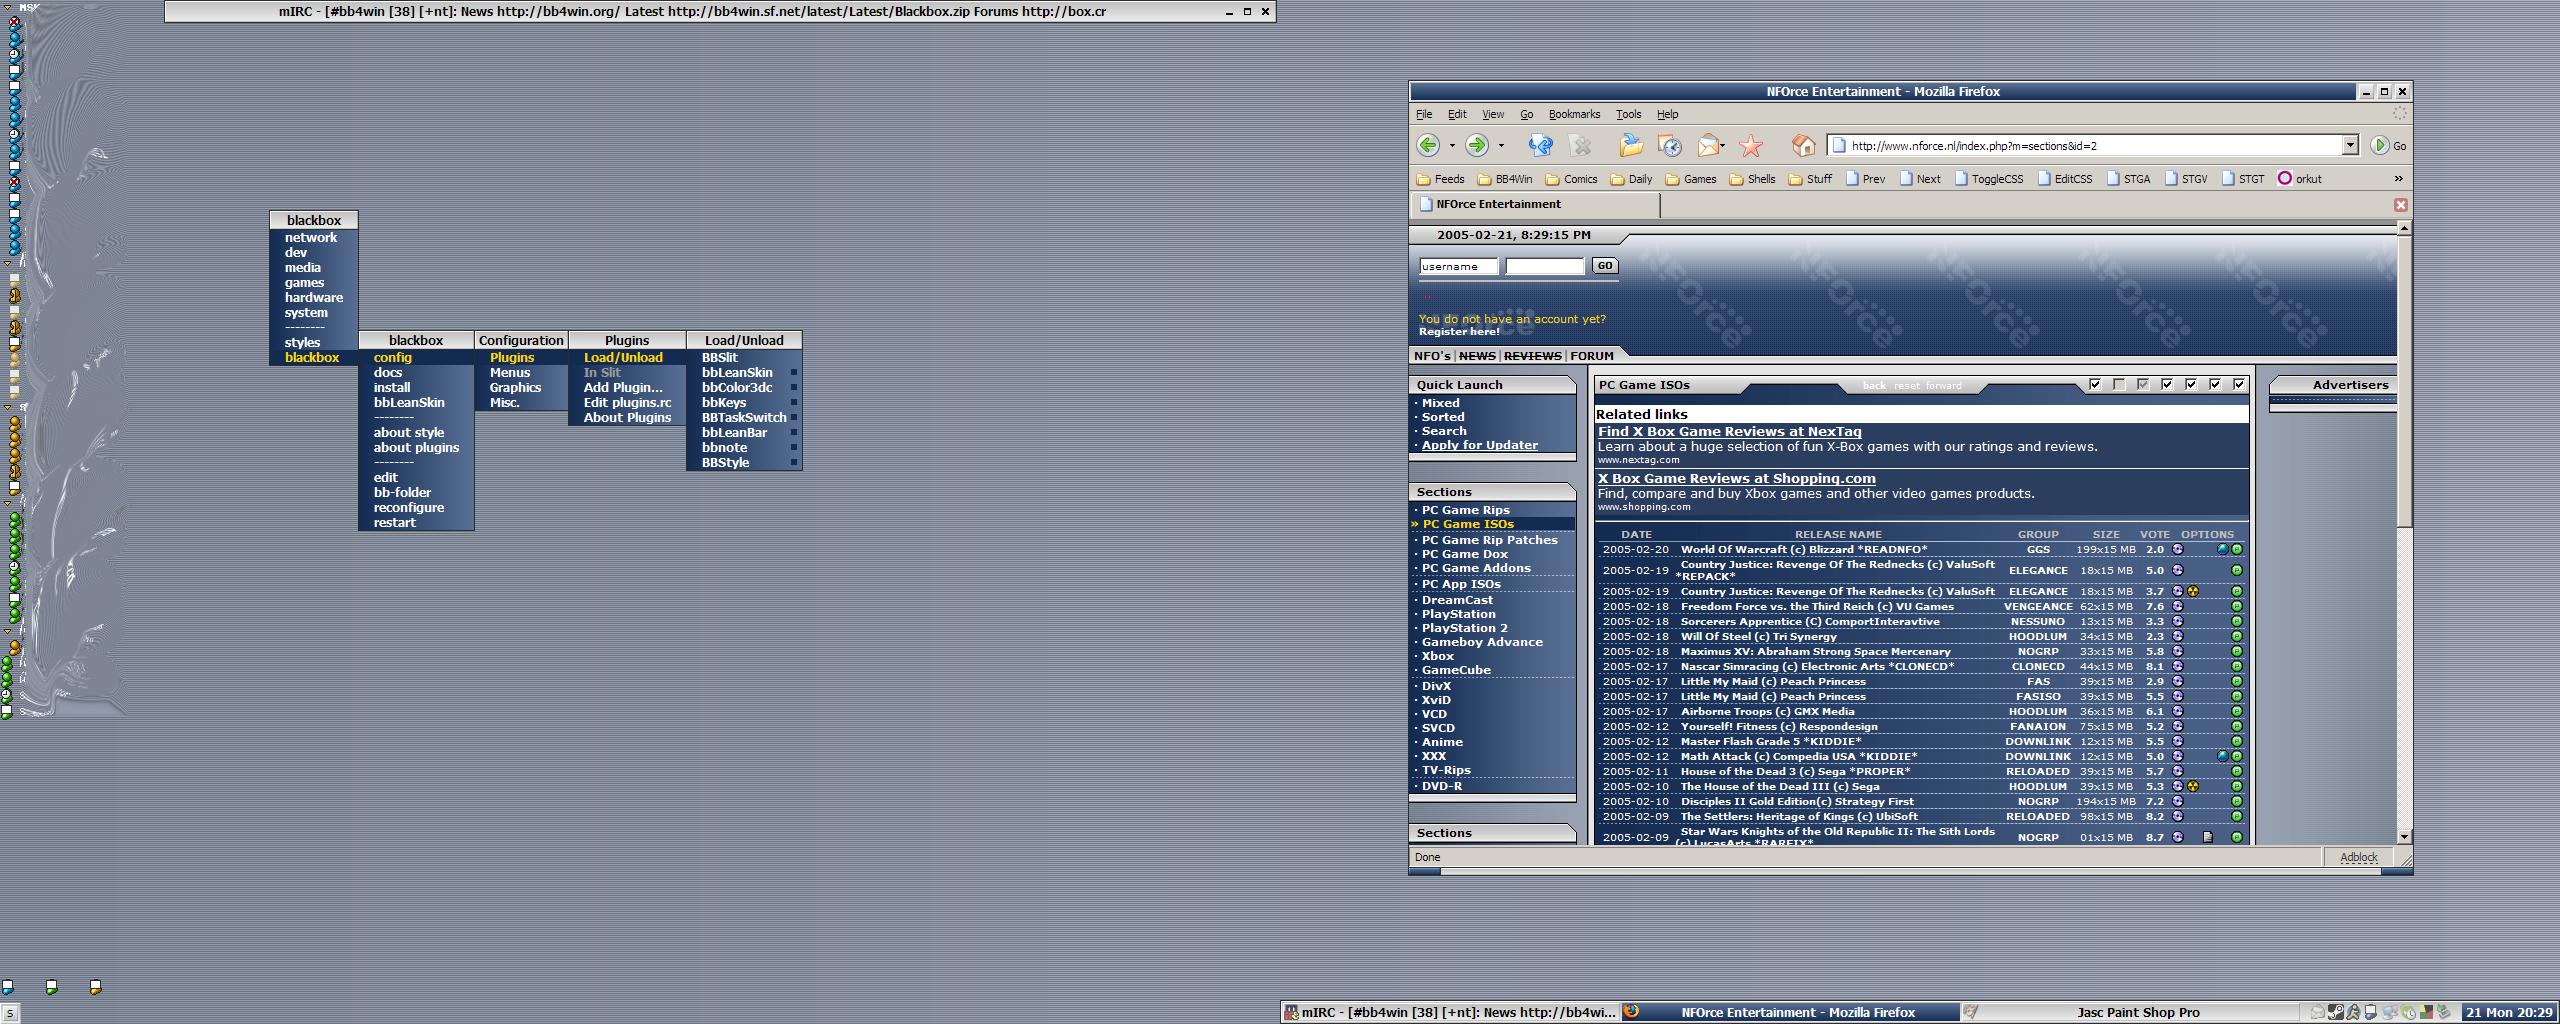Show more bookmarks via the » chevron
The width and height of the screenshot is (2560, 1024).
2398,178
